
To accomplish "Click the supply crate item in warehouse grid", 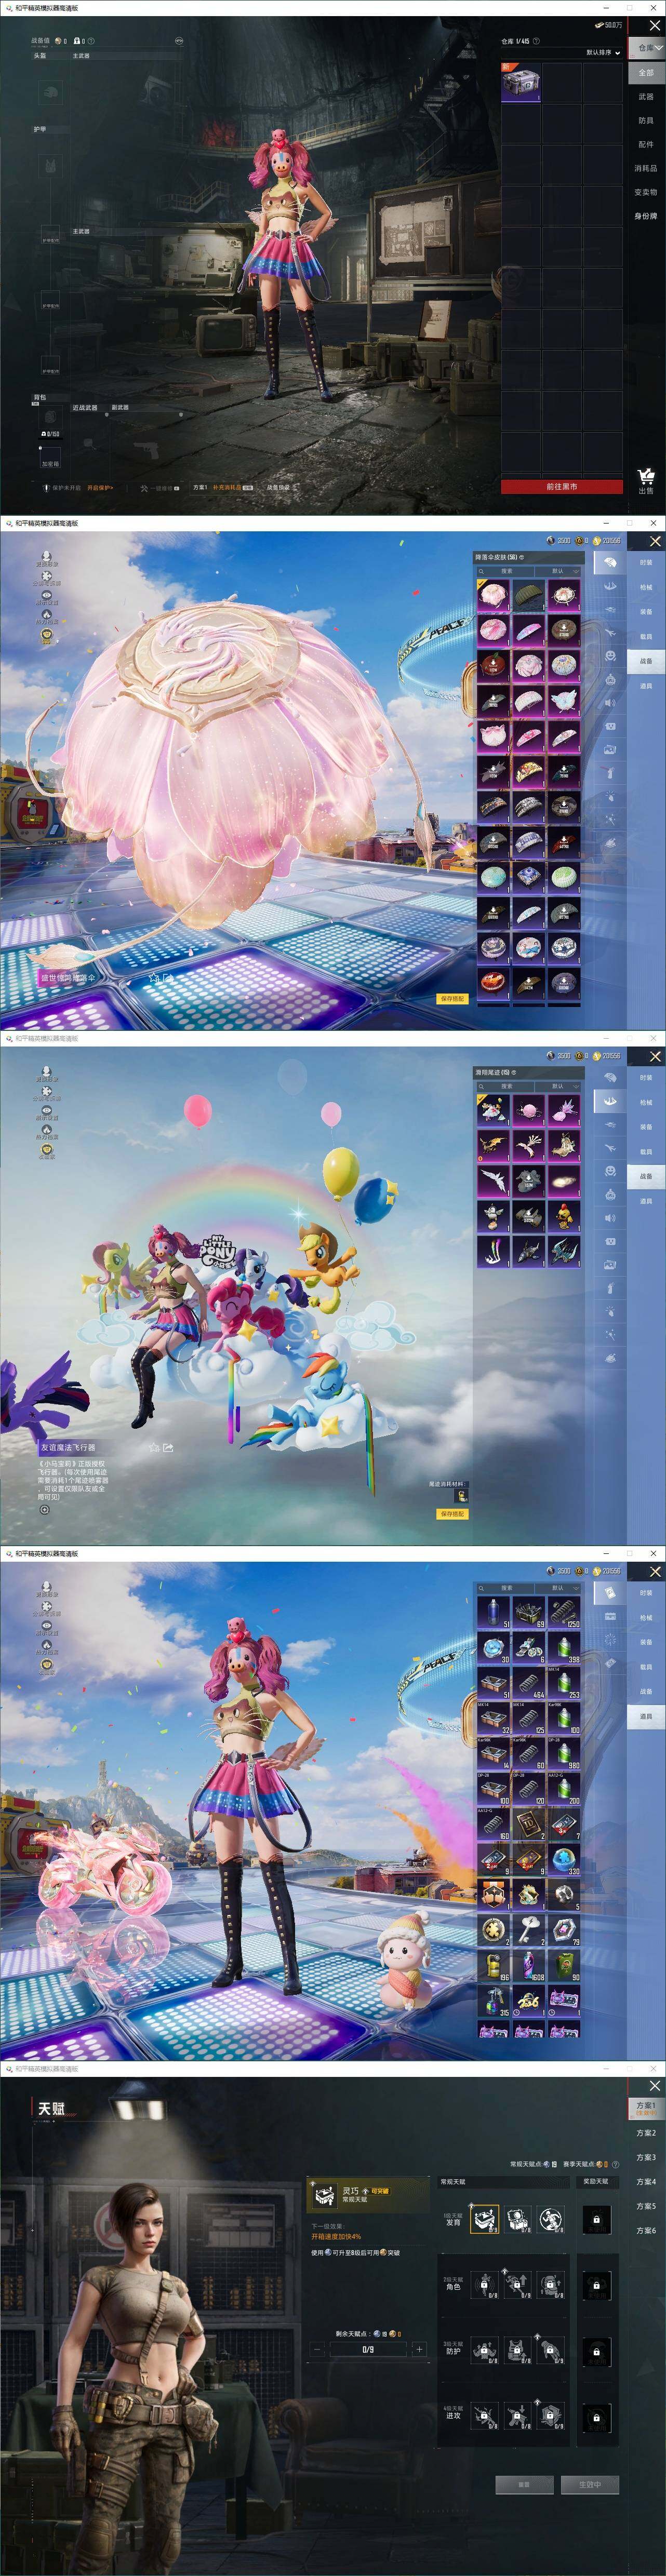I will pos(520,83).
